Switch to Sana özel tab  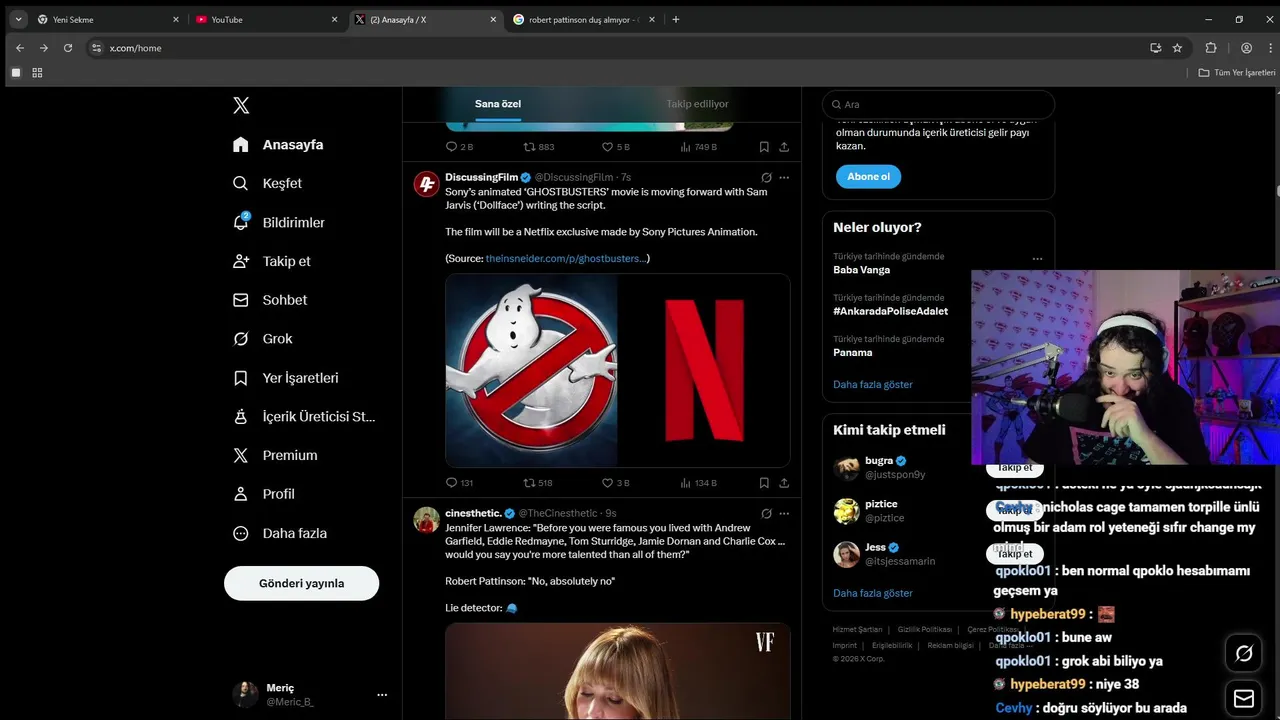tap(498, 104)
